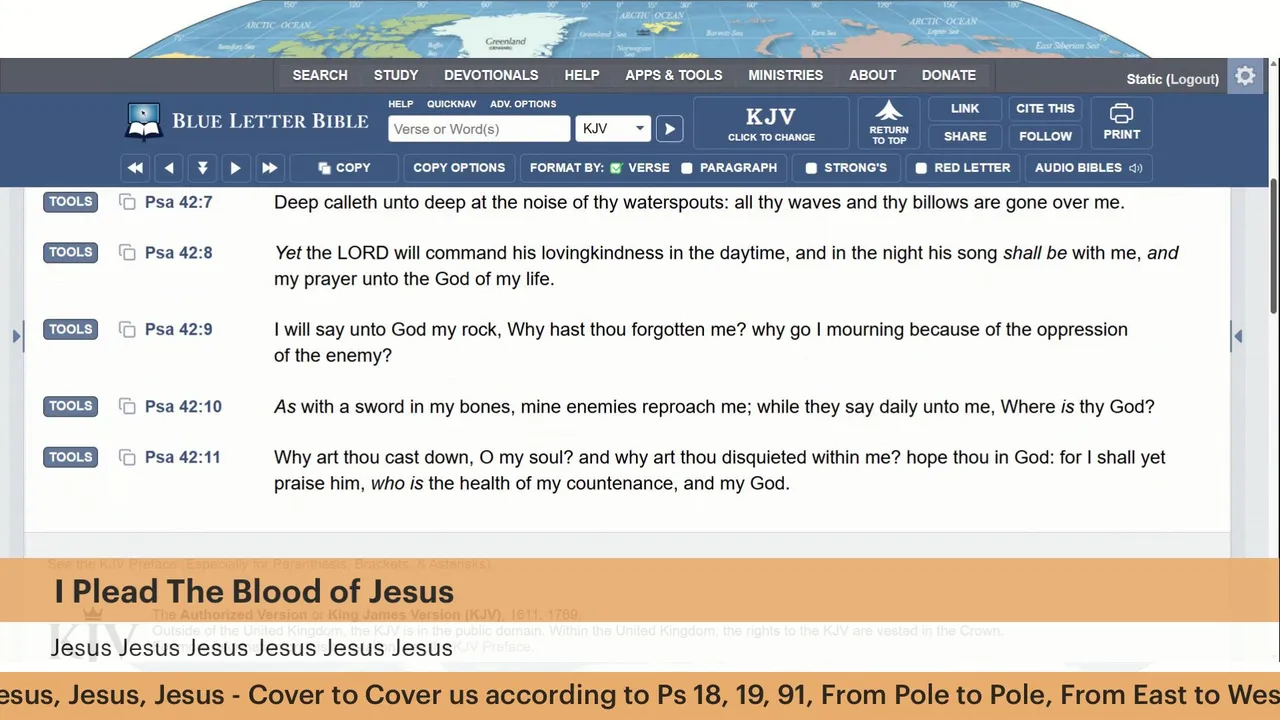Open the Psa 42:9 verse link
Screen dimensions: 1280x720
[x=178, y=329]
